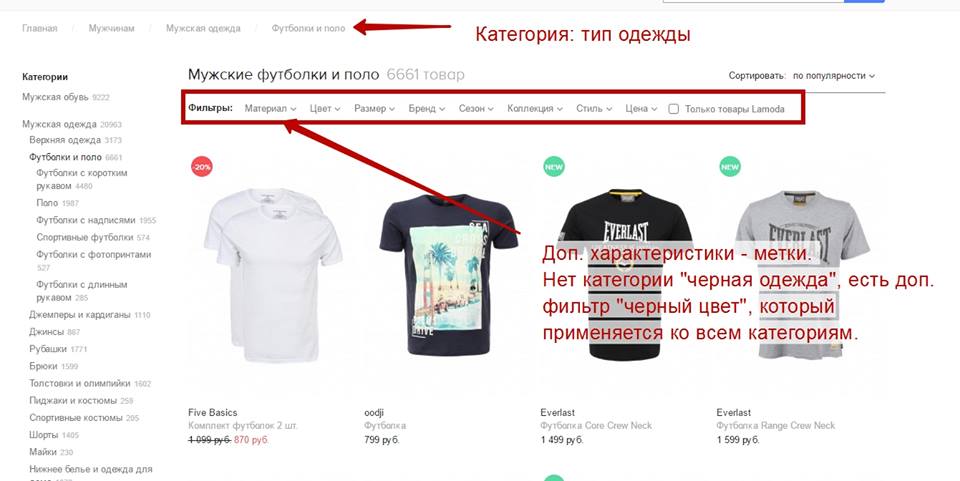Select 'Поло' subcategory in sidebar
Image resolution: width=960 pixels, height=481 pixels.
point(47,203)
